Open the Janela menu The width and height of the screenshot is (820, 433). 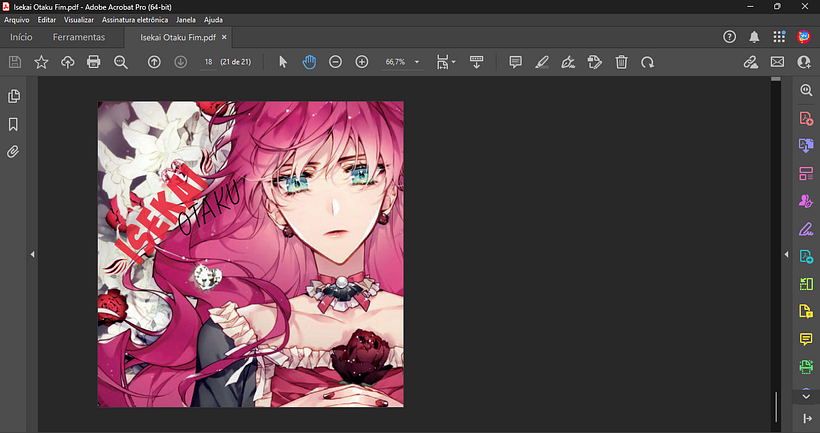pos(186,20)
